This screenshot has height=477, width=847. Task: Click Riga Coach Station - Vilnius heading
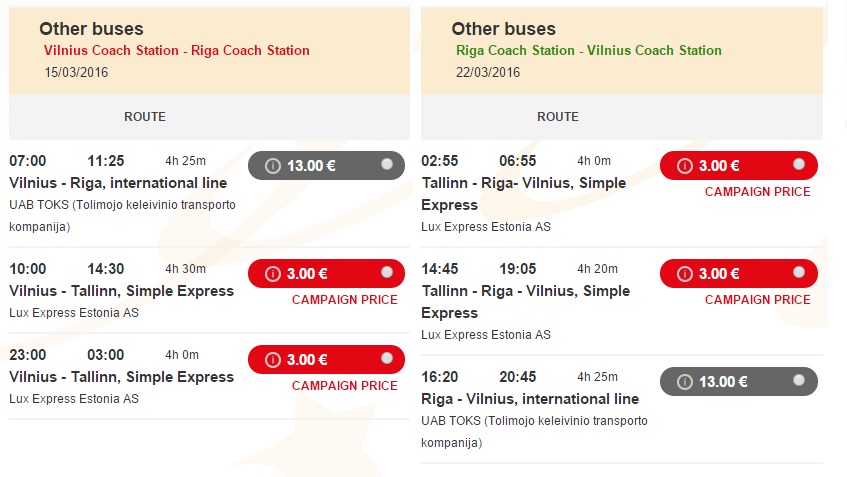pyautogui.click(x=589, y=50)
